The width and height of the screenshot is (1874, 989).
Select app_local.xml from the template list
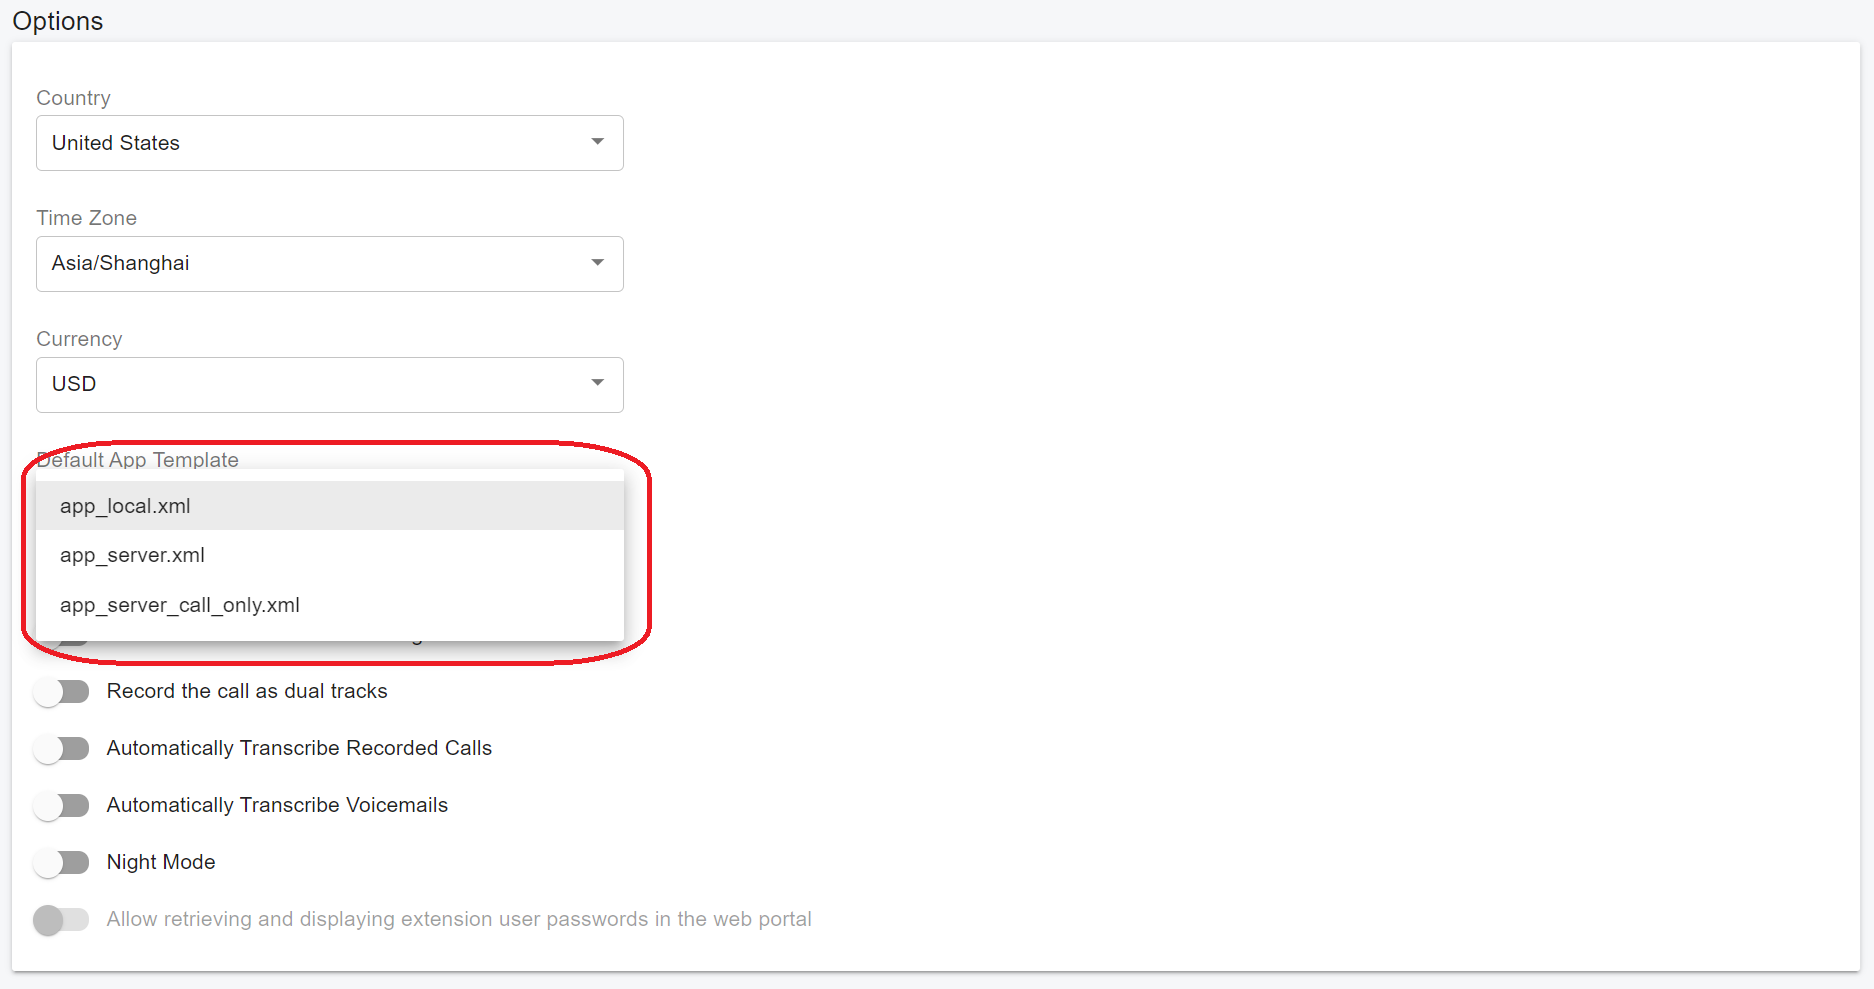125,506
